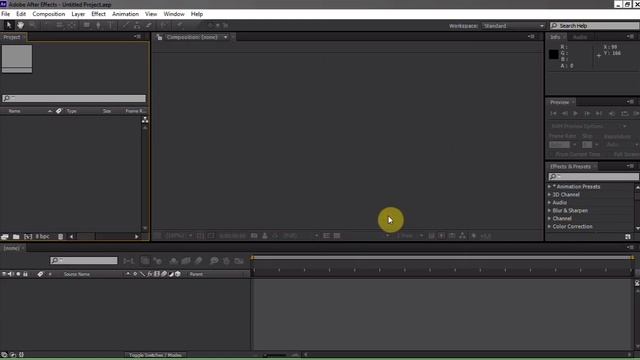Viewport: 640px width, 360px height.
Task: Open the Animation menu
Action: [125, 14]
